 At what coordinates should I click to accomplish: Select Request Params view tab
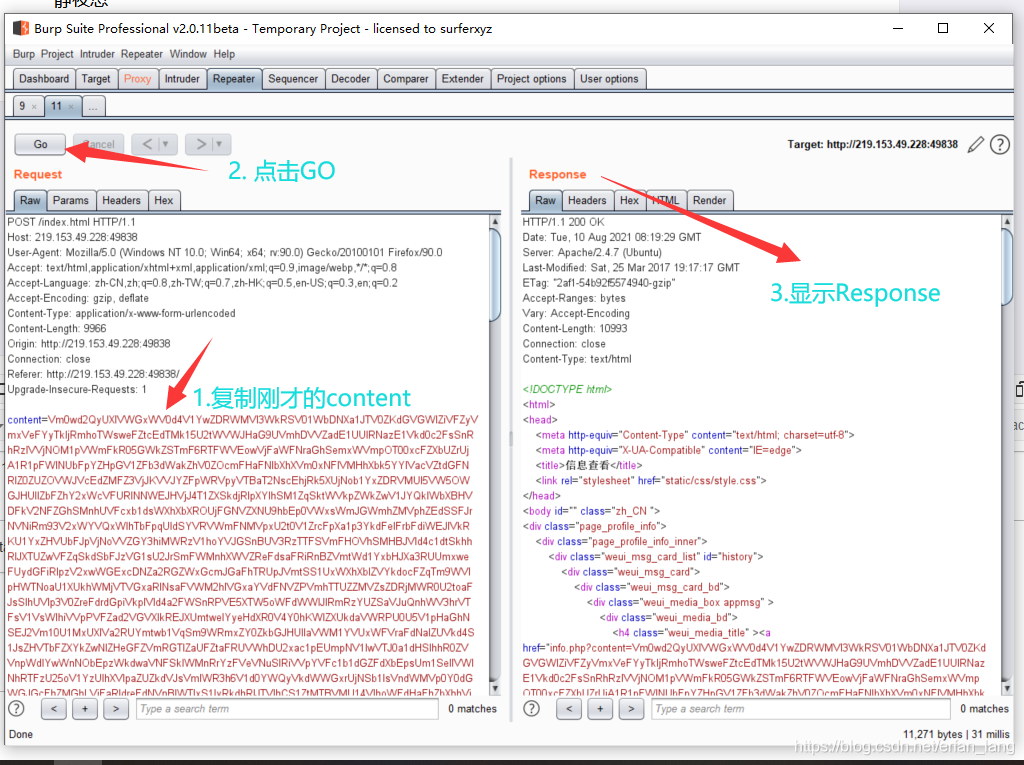click(71, 201)
